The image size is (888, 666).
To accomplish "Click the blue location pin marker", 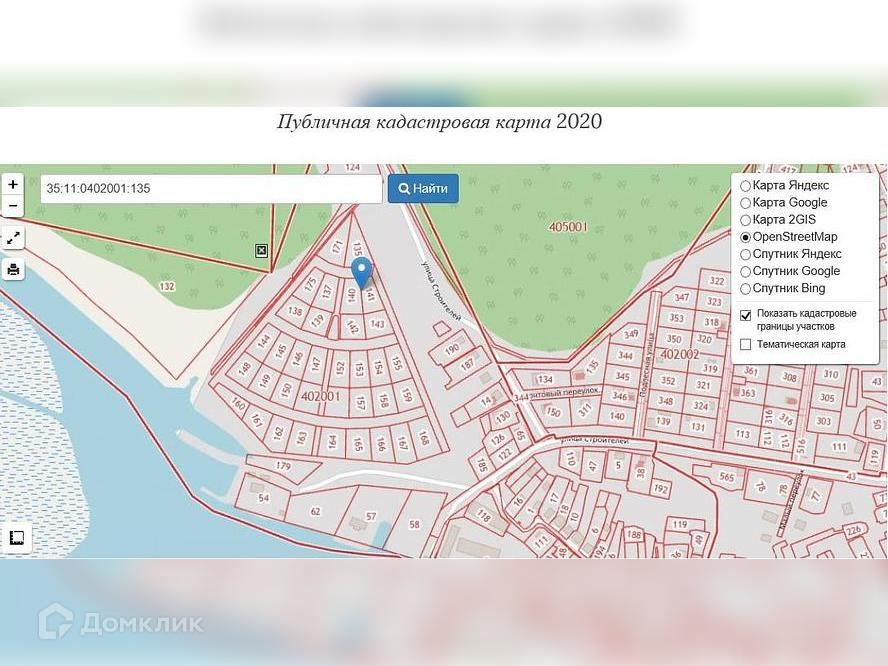I will point(362,272).
